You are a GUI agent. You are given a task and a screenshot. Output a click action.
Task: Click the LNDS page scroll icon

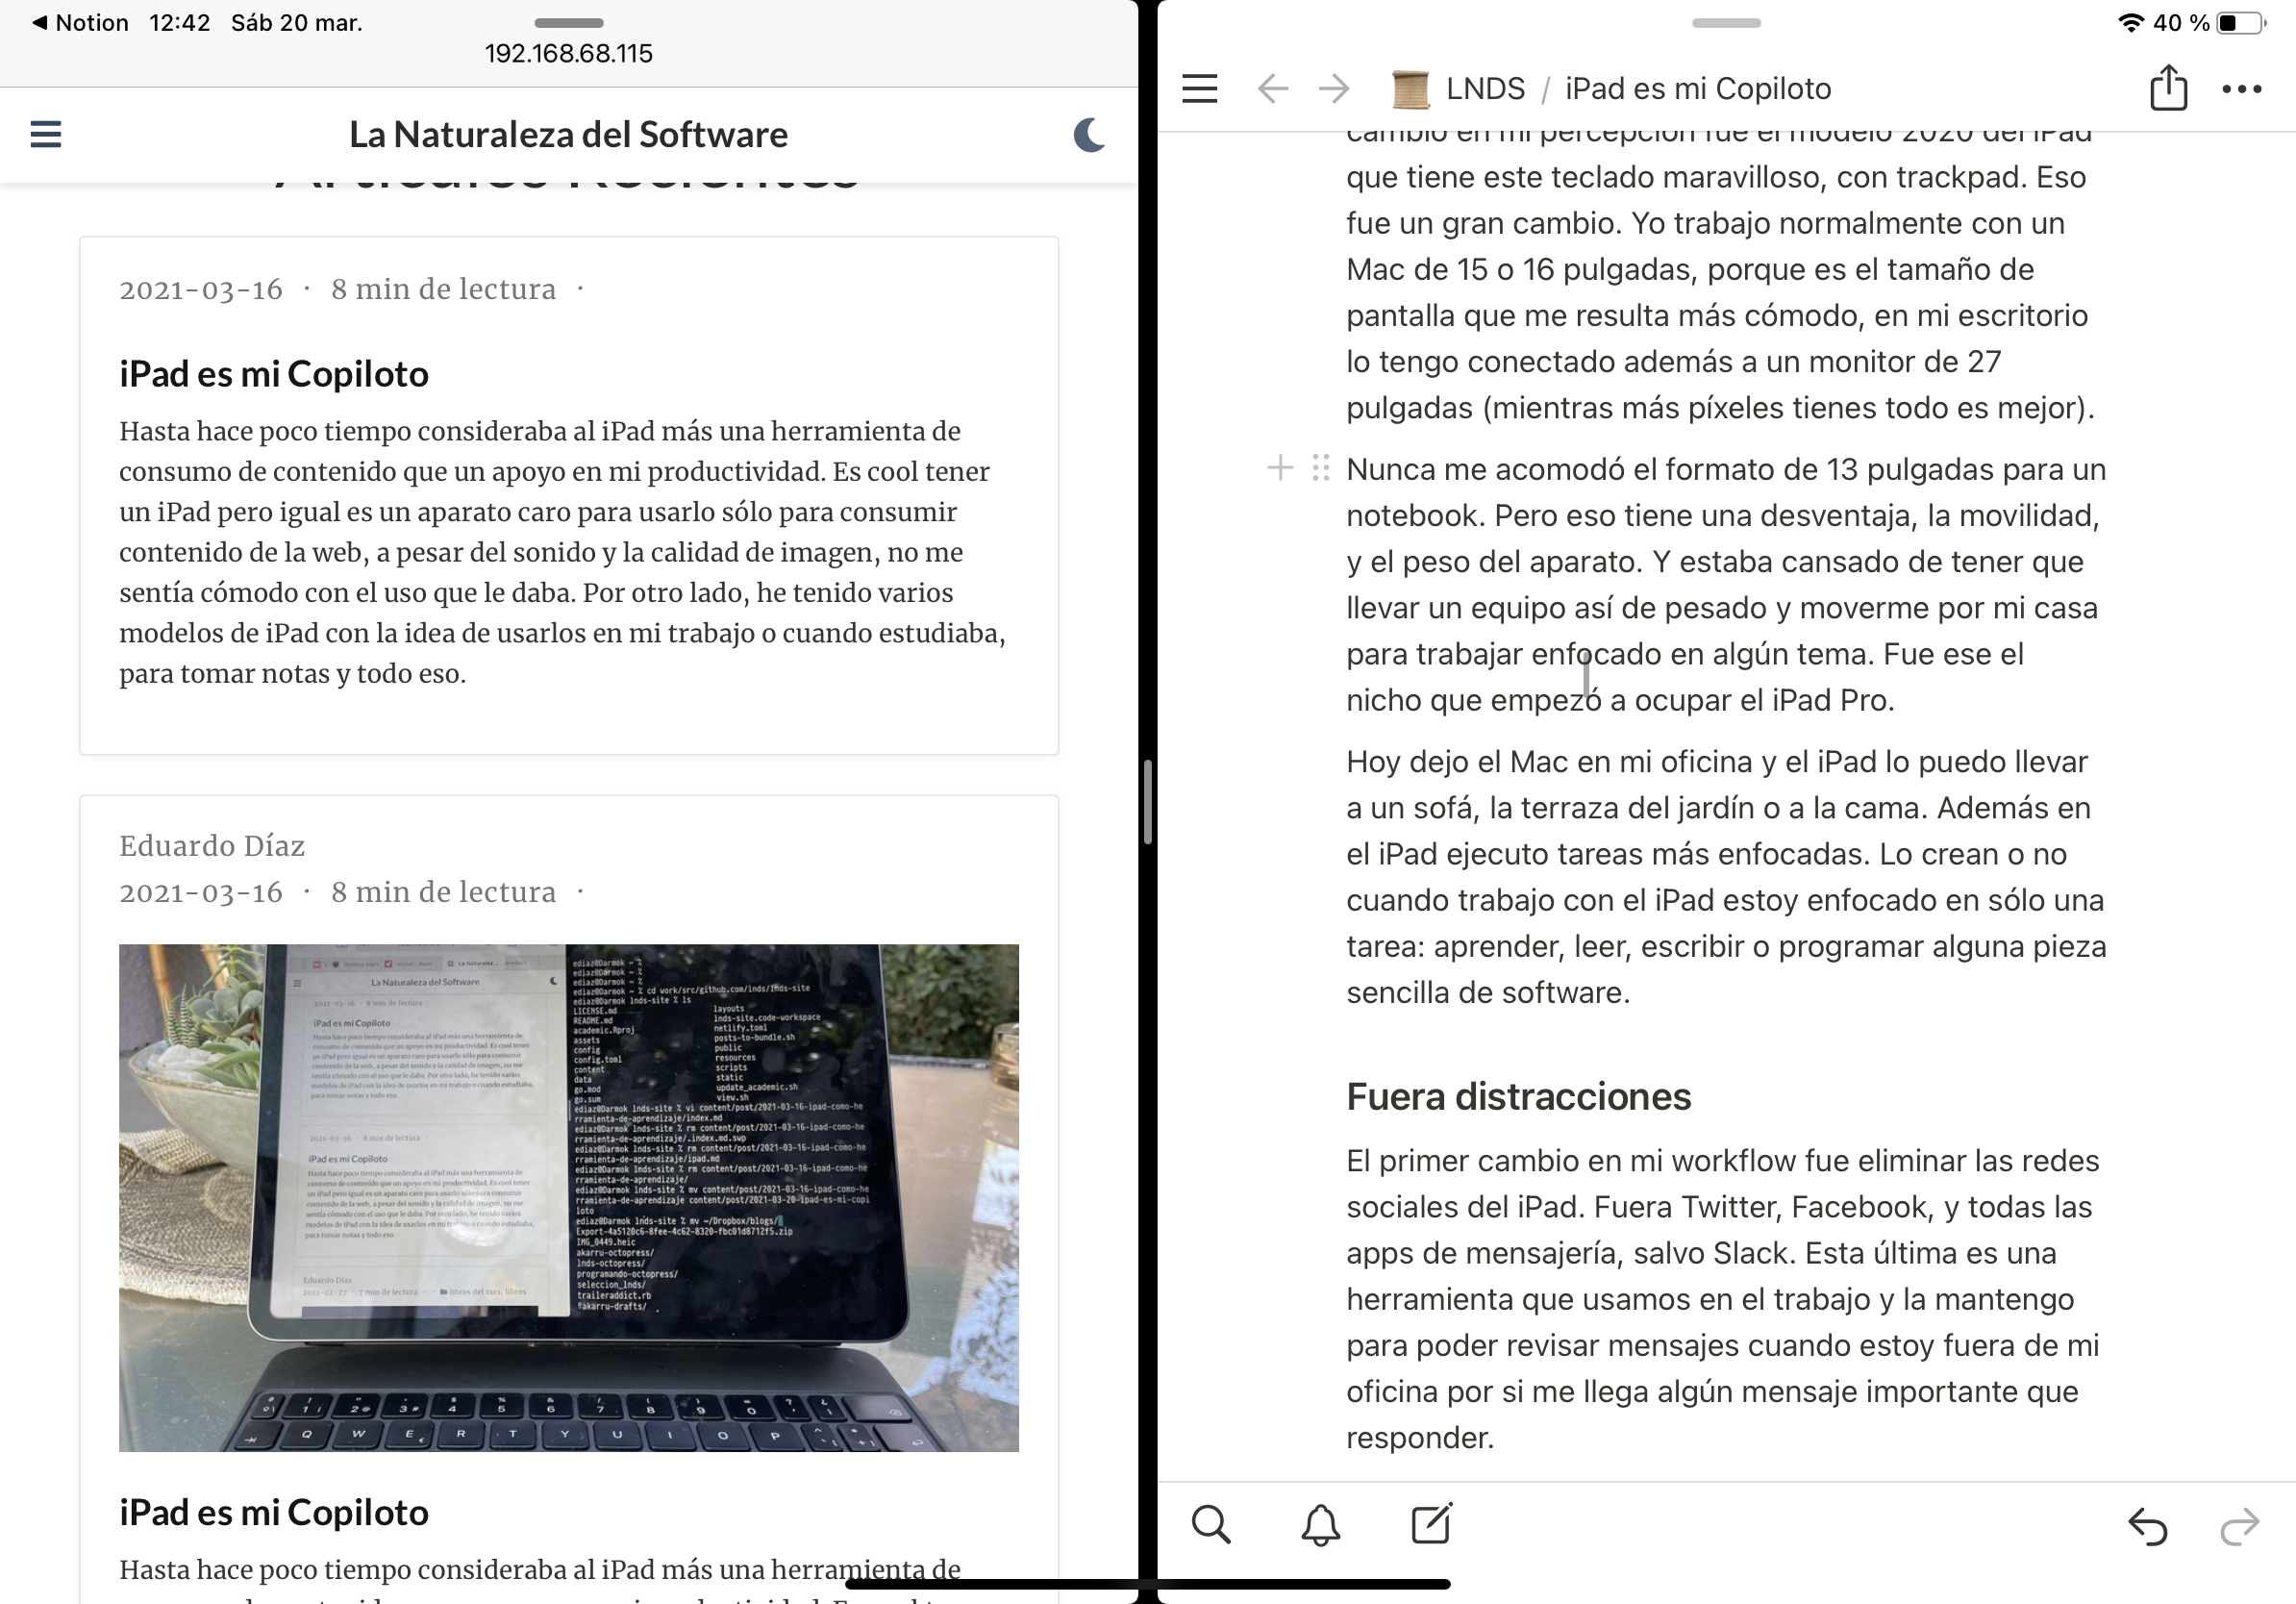click(1410, 89)
